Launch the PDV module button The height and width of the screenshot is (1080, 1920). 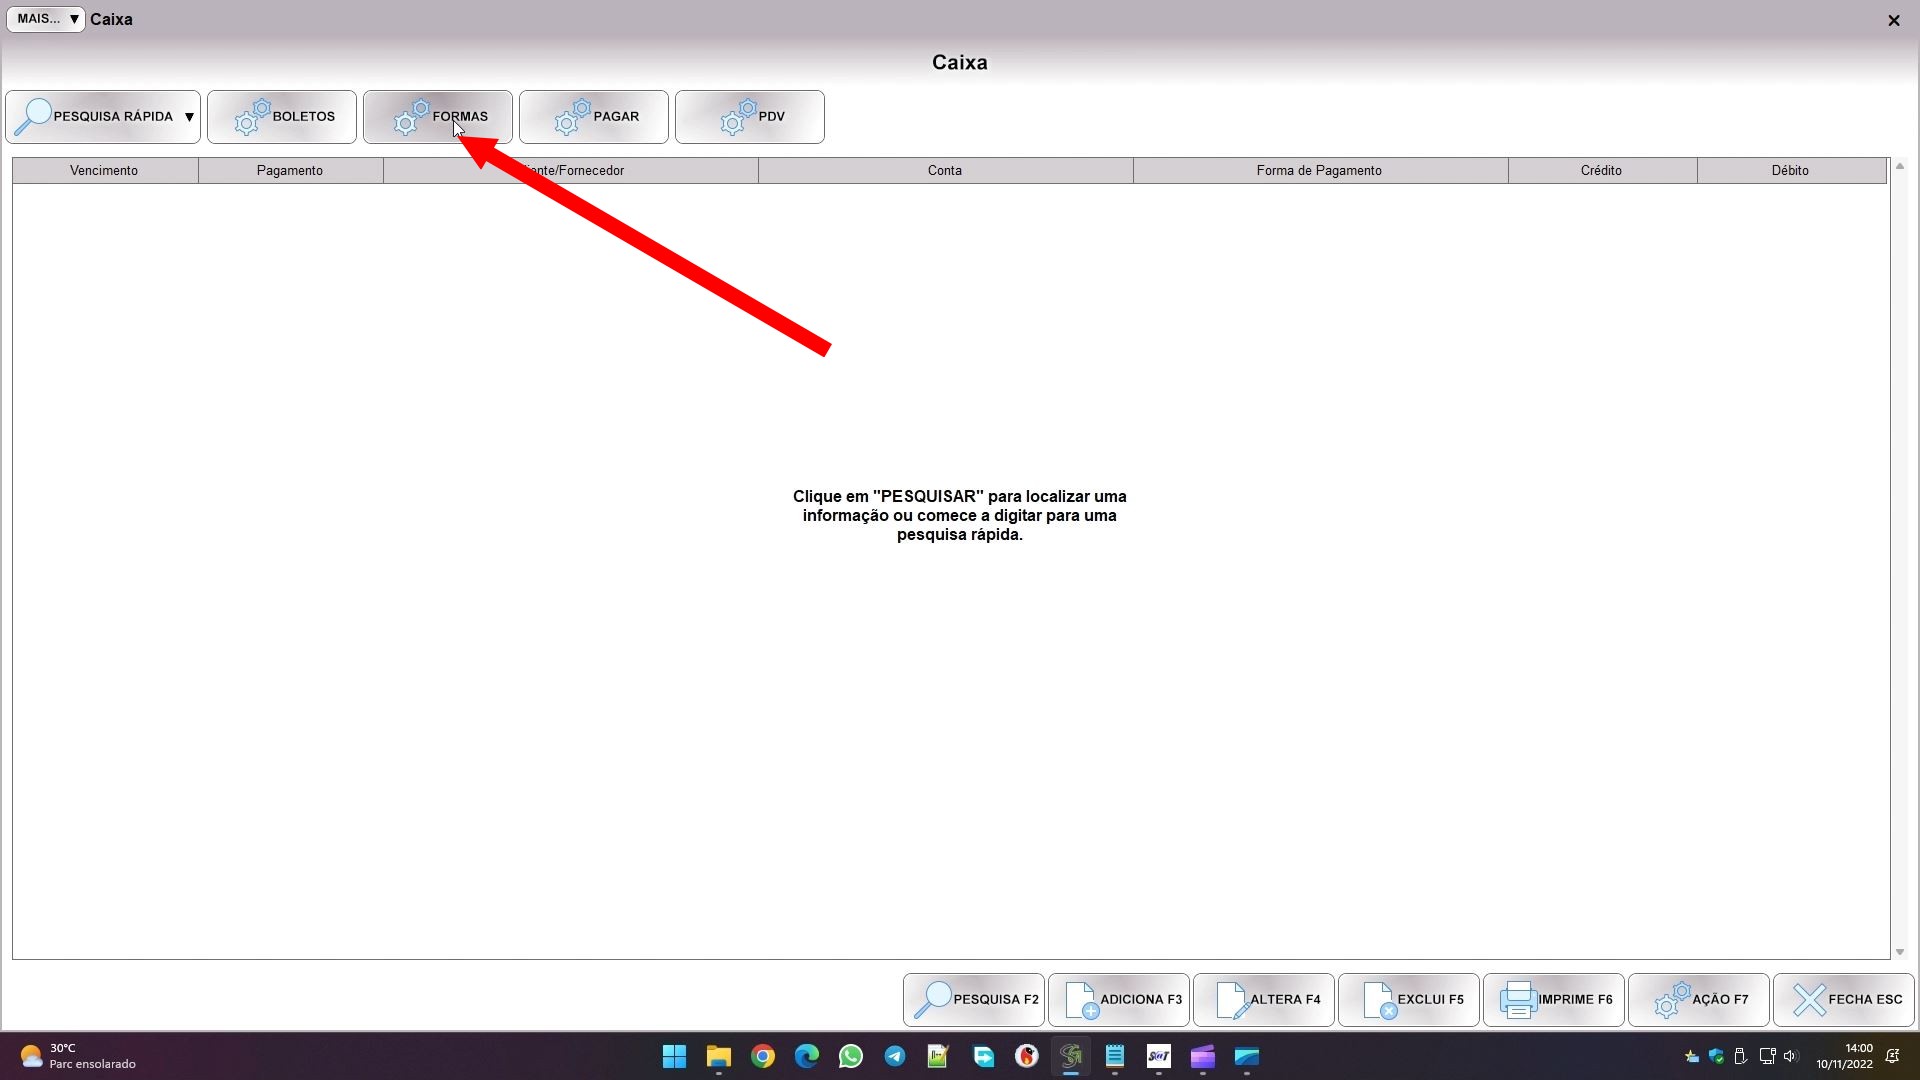coord(750,117)
